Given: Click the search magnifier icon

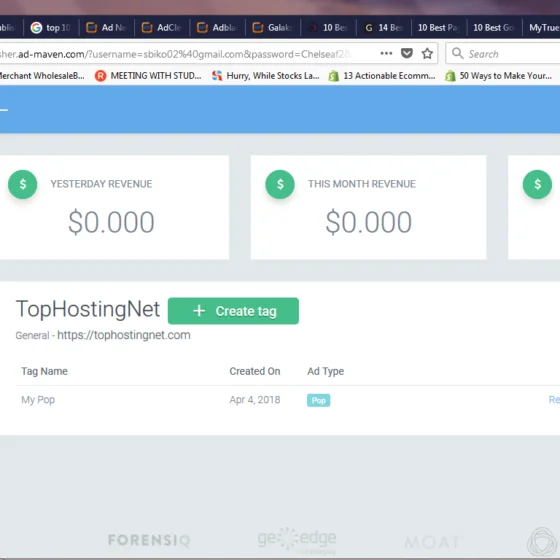Looking at the screenshot, I should pyautogui.click(x=458, y=54).
